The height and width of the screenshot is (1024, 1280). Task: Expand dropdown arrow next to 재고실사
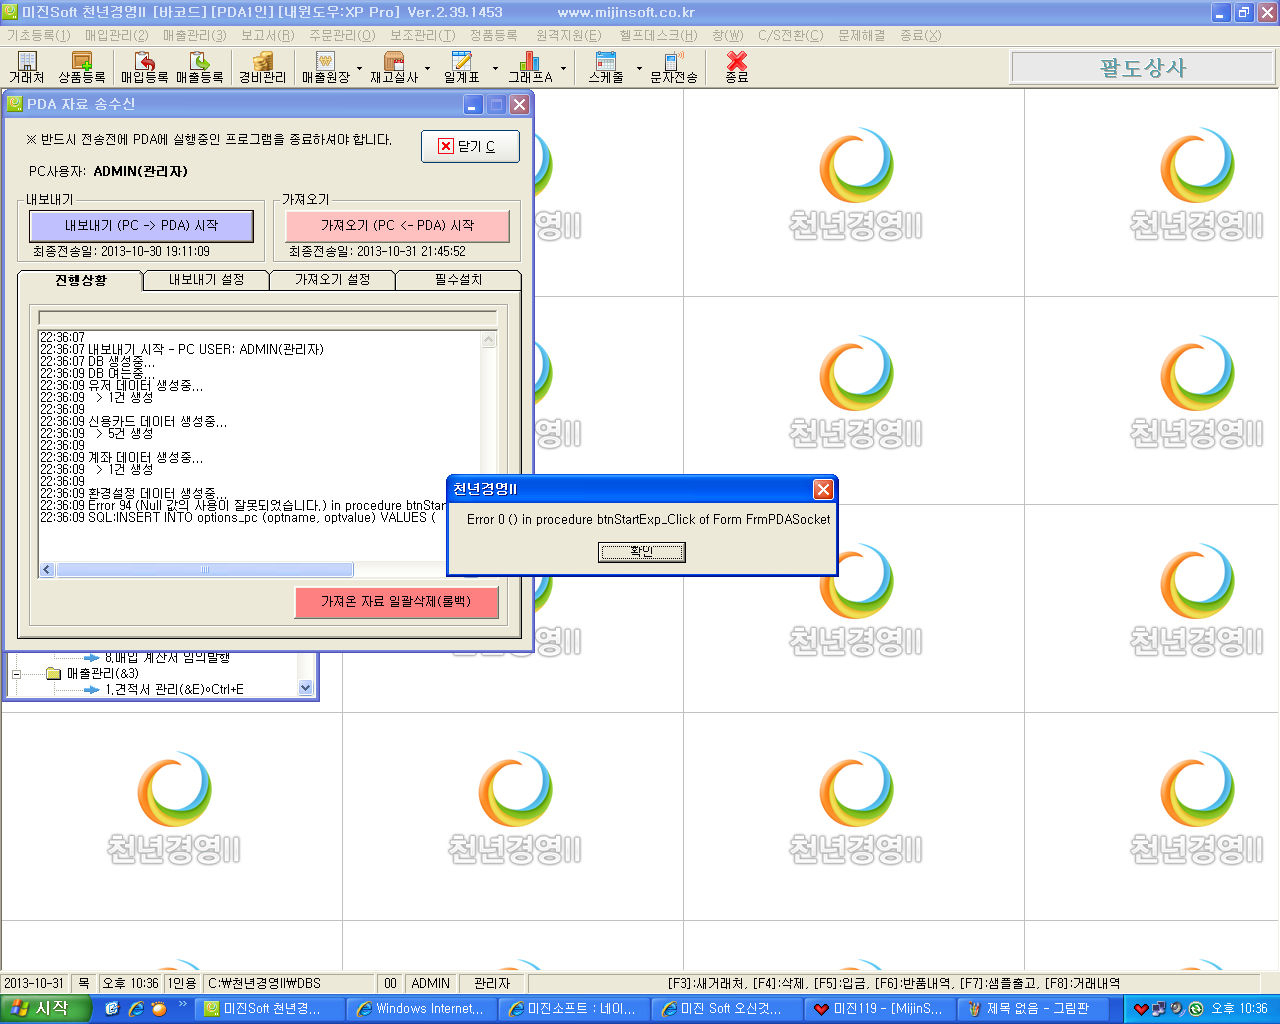[x=427, y=69]
